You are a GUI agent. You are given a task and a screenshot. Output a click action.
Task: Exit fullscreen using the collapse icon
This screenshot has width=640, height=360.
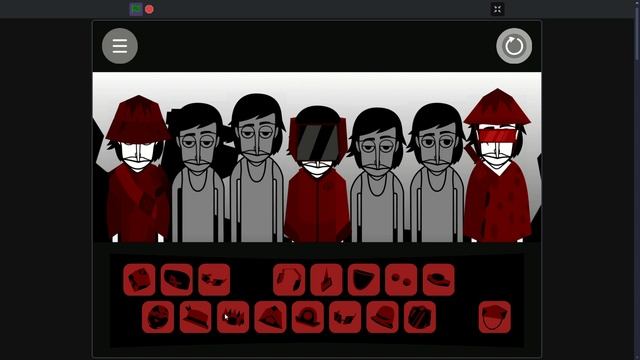pos(497,9)
